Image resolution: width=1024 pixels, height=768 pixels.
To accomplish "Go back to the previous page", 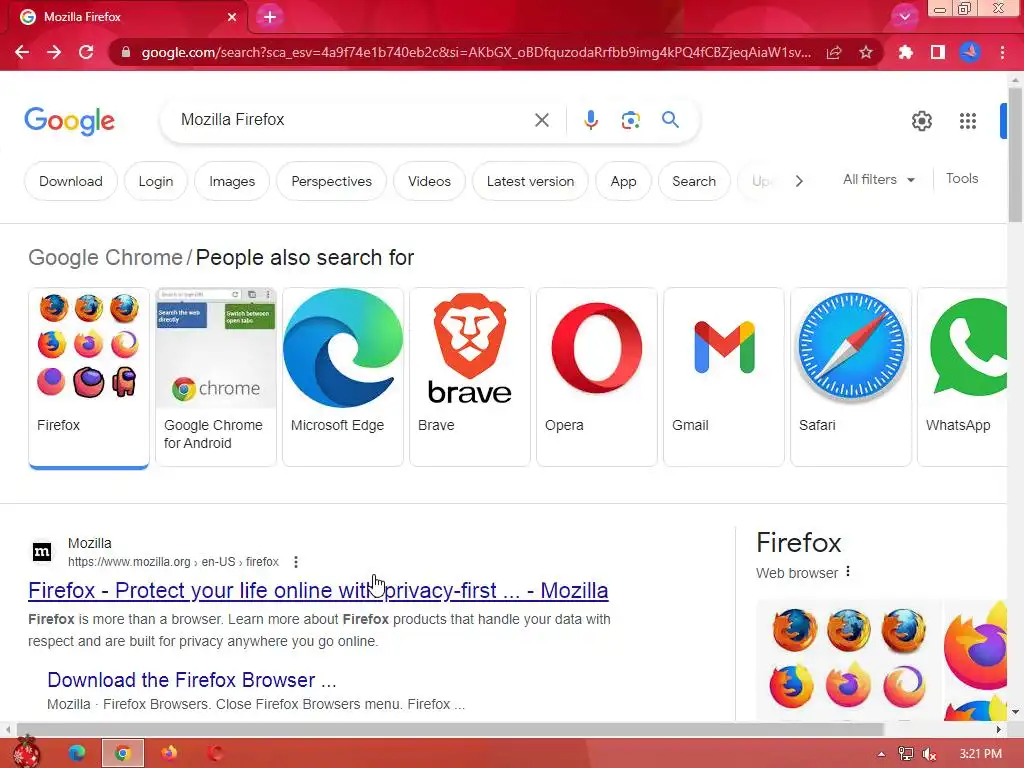I will pos(22,52).
